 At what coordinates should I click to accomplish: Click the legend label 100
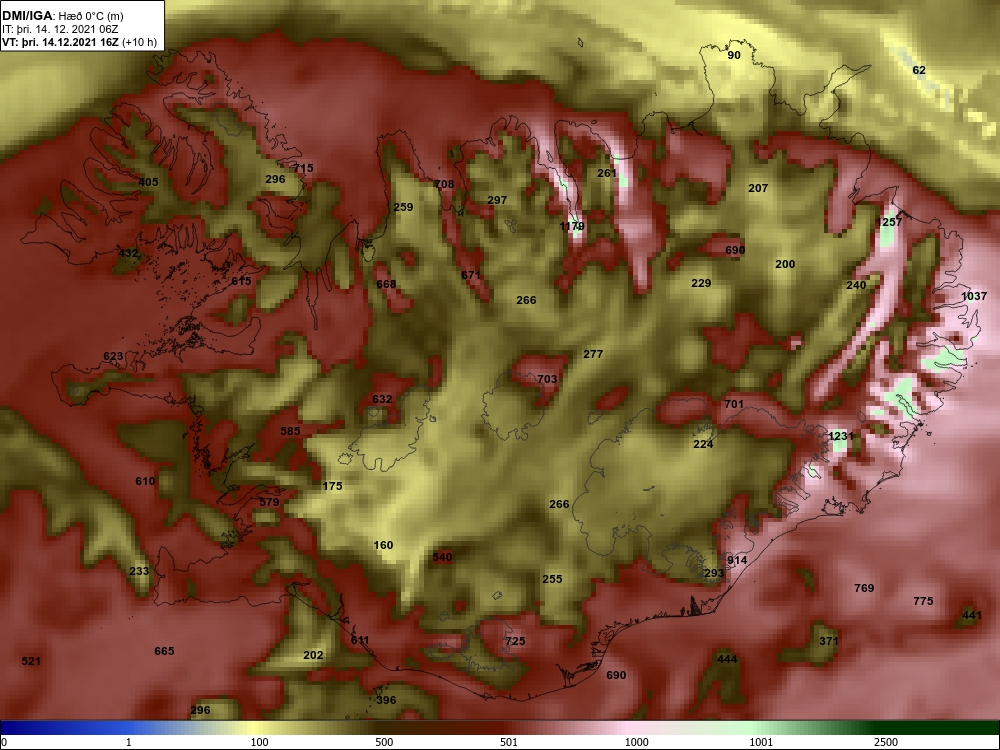click(259, 742)
